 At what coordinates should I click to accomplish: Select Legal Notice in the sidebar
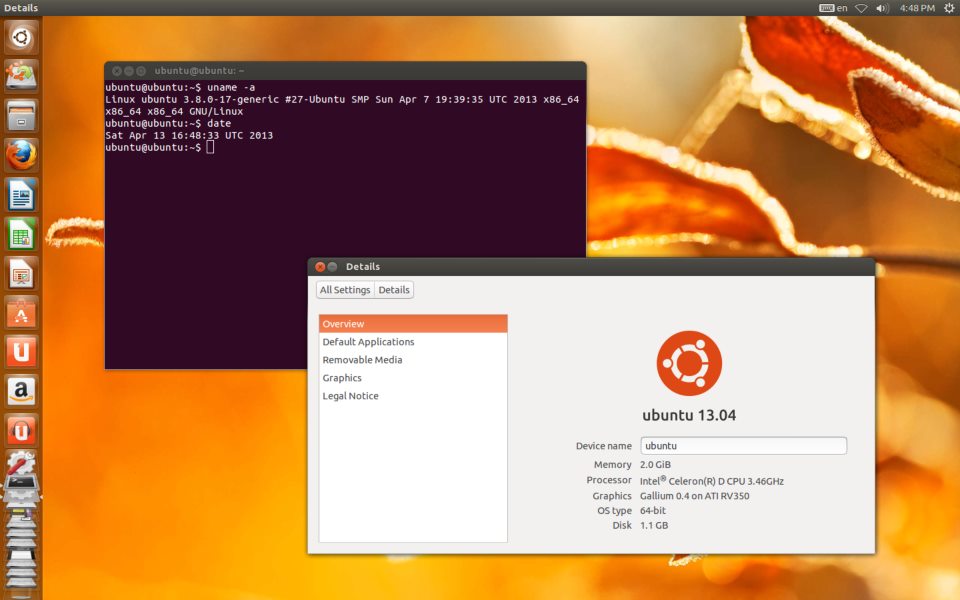tap(413, 396)
